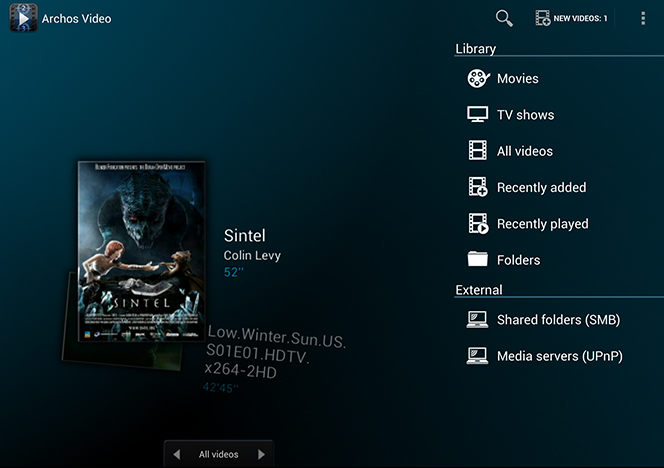Viewport: 664px width, 468px height.
Task: Open the search magnifier icon
Action: click(504, 18)
